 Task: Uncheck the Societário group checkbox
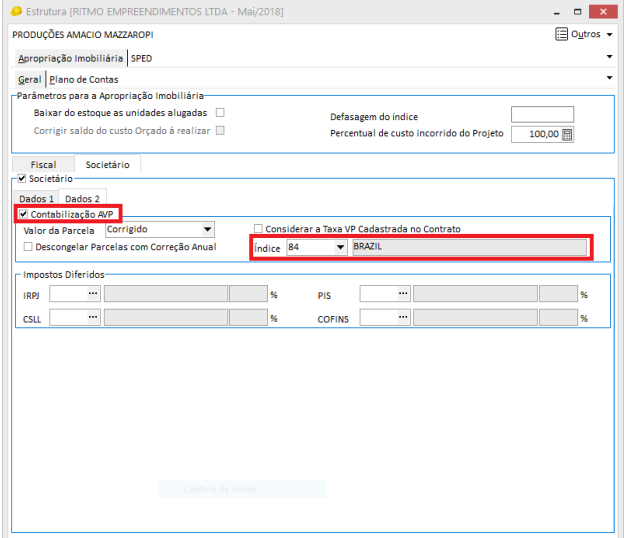point(22,178)
